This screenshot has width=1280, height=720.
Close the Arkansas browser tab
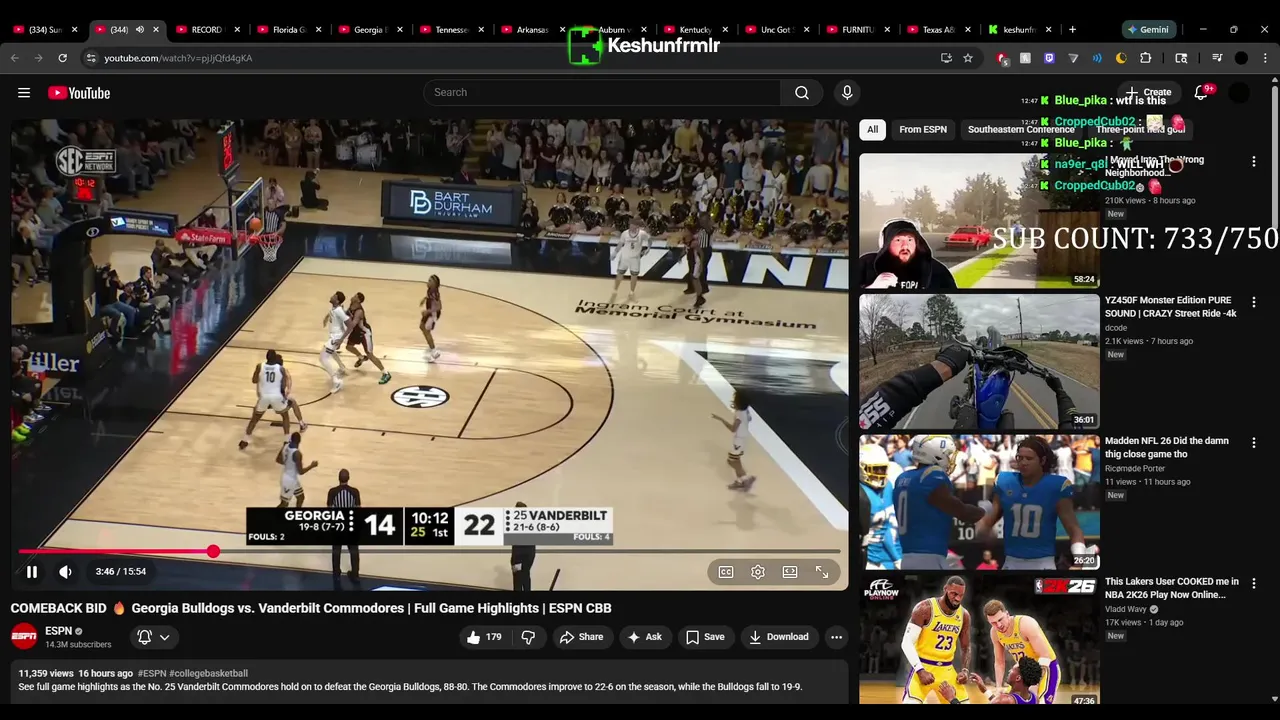click(x=563, y=30)
